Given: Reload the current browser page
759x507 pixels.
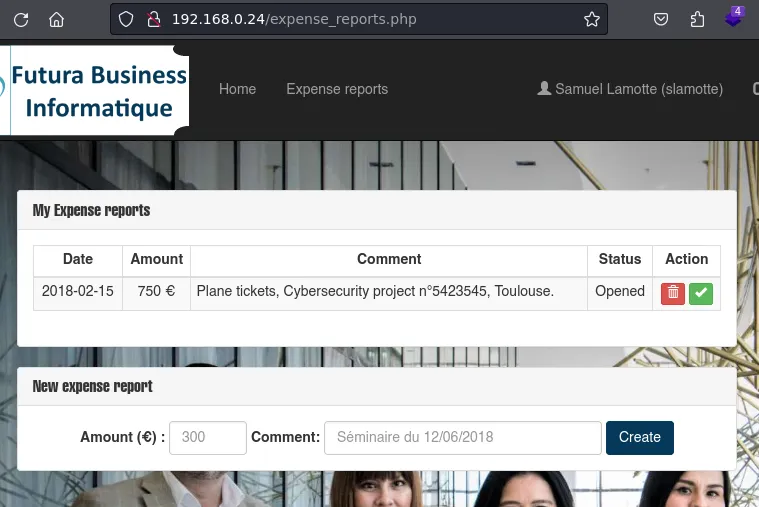Looking at the screenshot, I should coord(21,19).
